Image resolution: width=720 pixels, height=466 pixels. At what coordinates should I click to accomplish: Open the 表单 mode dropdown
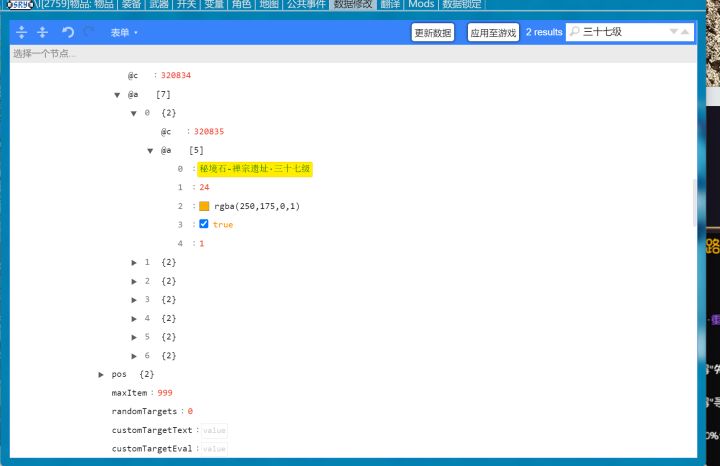pos(124,33)
